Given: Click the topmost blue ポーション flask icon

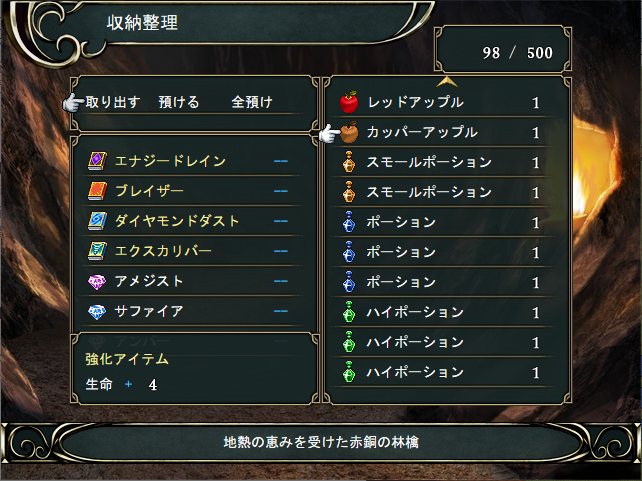Looking at the screenshot, I should click(349, 222).
